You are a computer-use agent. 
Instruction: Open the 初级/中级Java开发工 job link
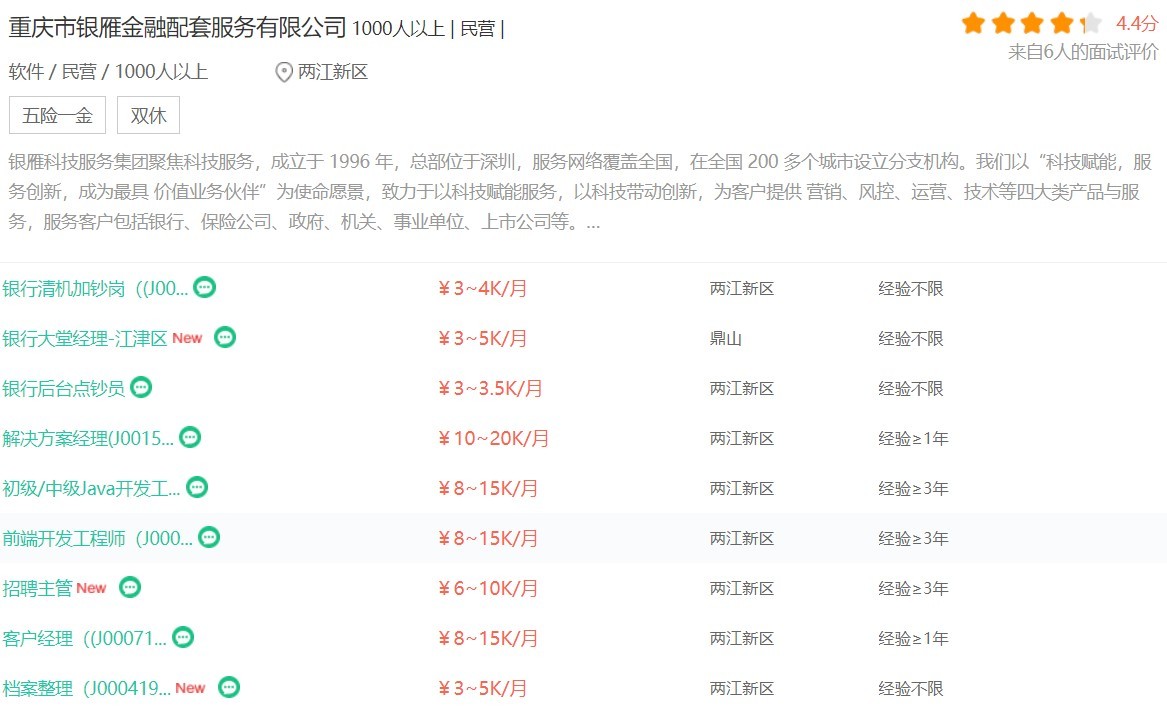pos(91,488)
